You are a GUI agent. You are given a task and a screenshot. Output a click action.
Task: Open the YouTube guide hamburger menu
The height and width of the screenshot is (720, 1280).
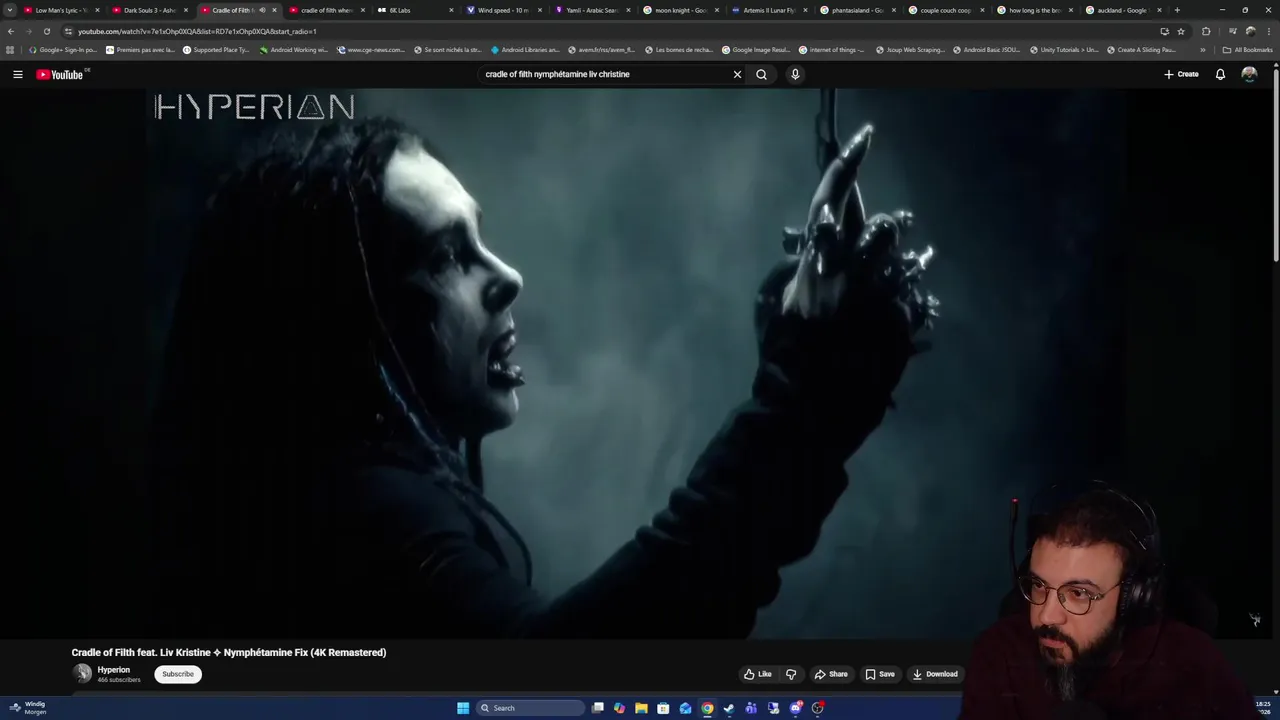17,74
